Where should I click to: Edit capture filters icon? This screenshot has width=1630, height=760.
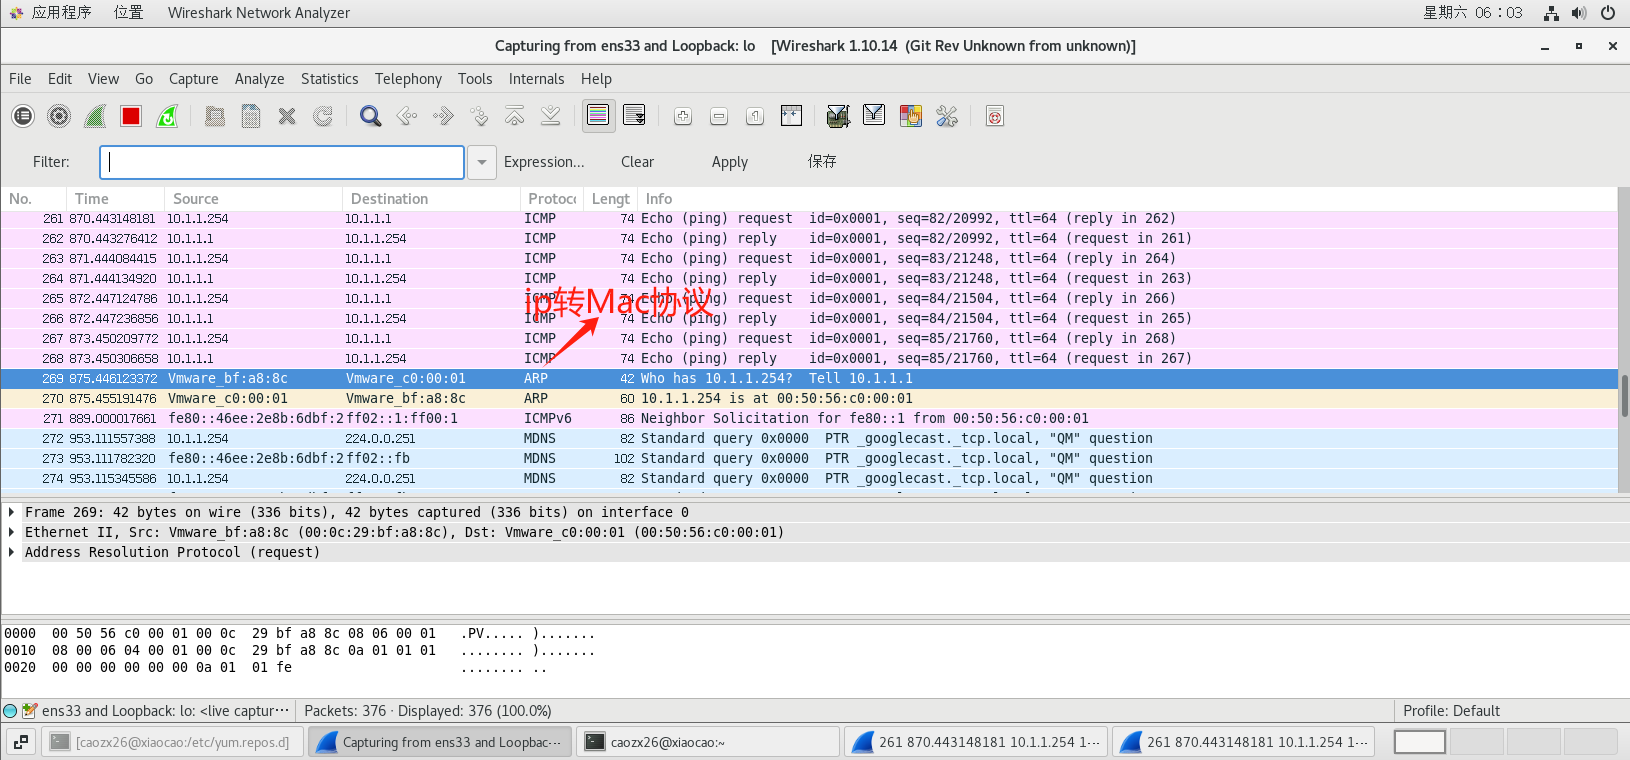(838, 116)
